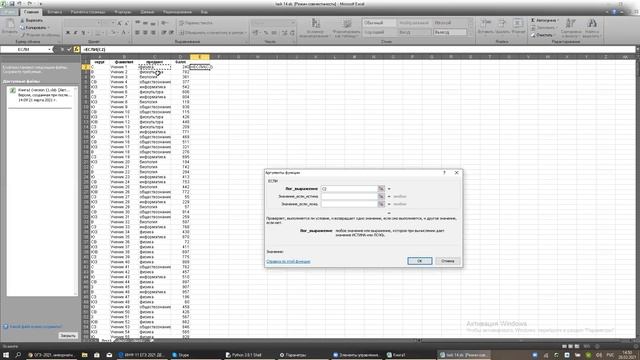Select the Обычный cell style

coord(379,23)
